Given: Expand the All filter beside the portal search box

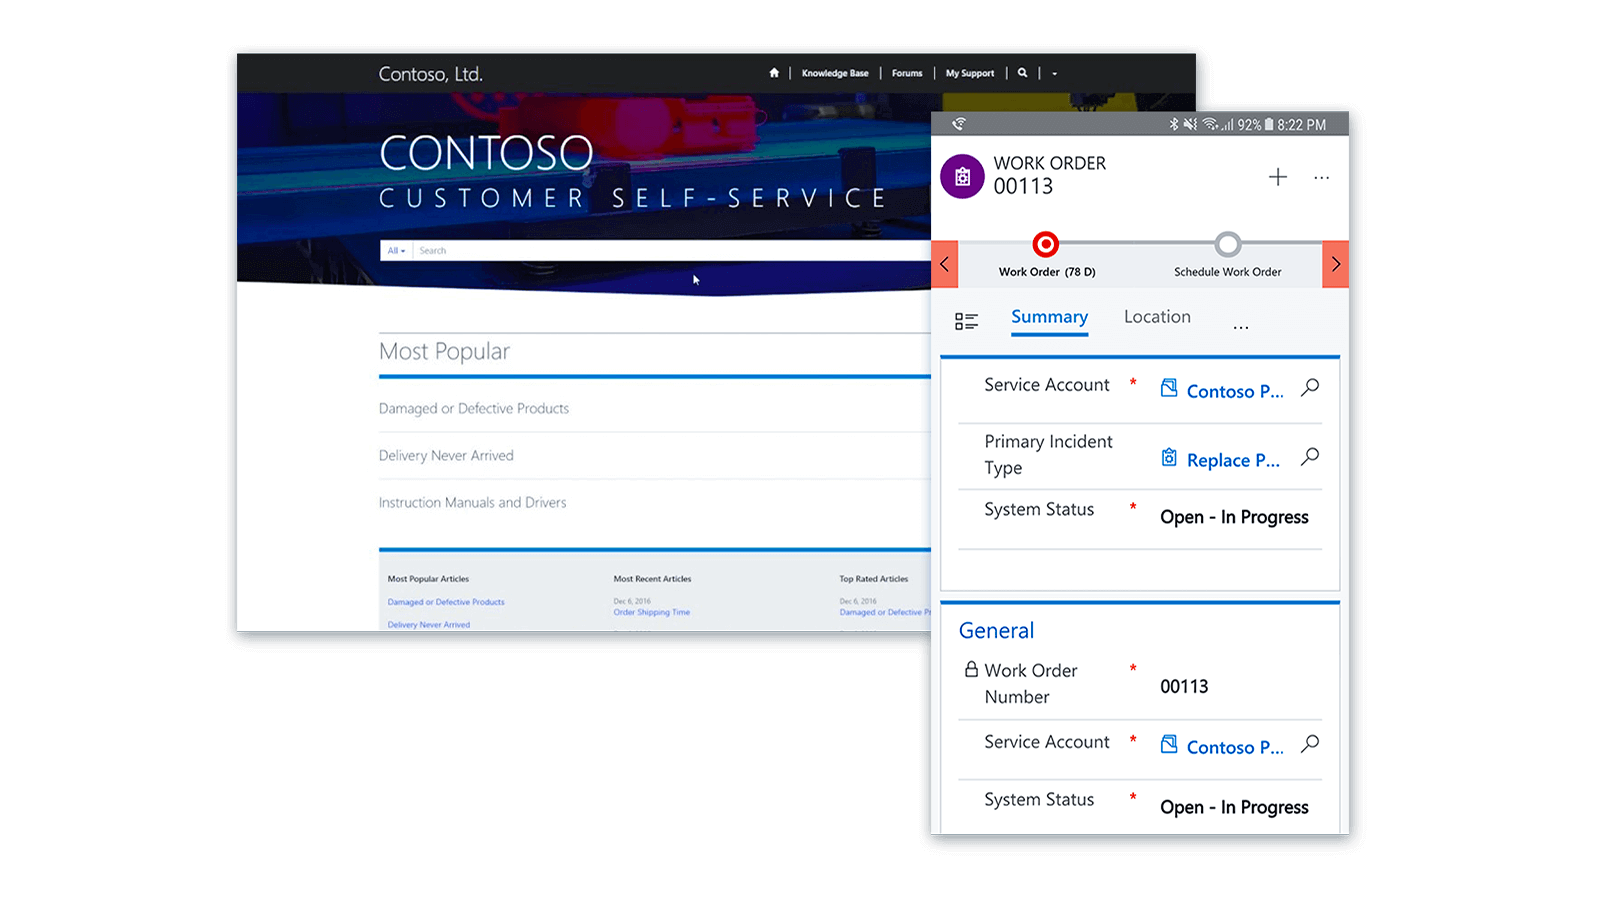Looking at the screenshot, I should (x=397, y=251).
